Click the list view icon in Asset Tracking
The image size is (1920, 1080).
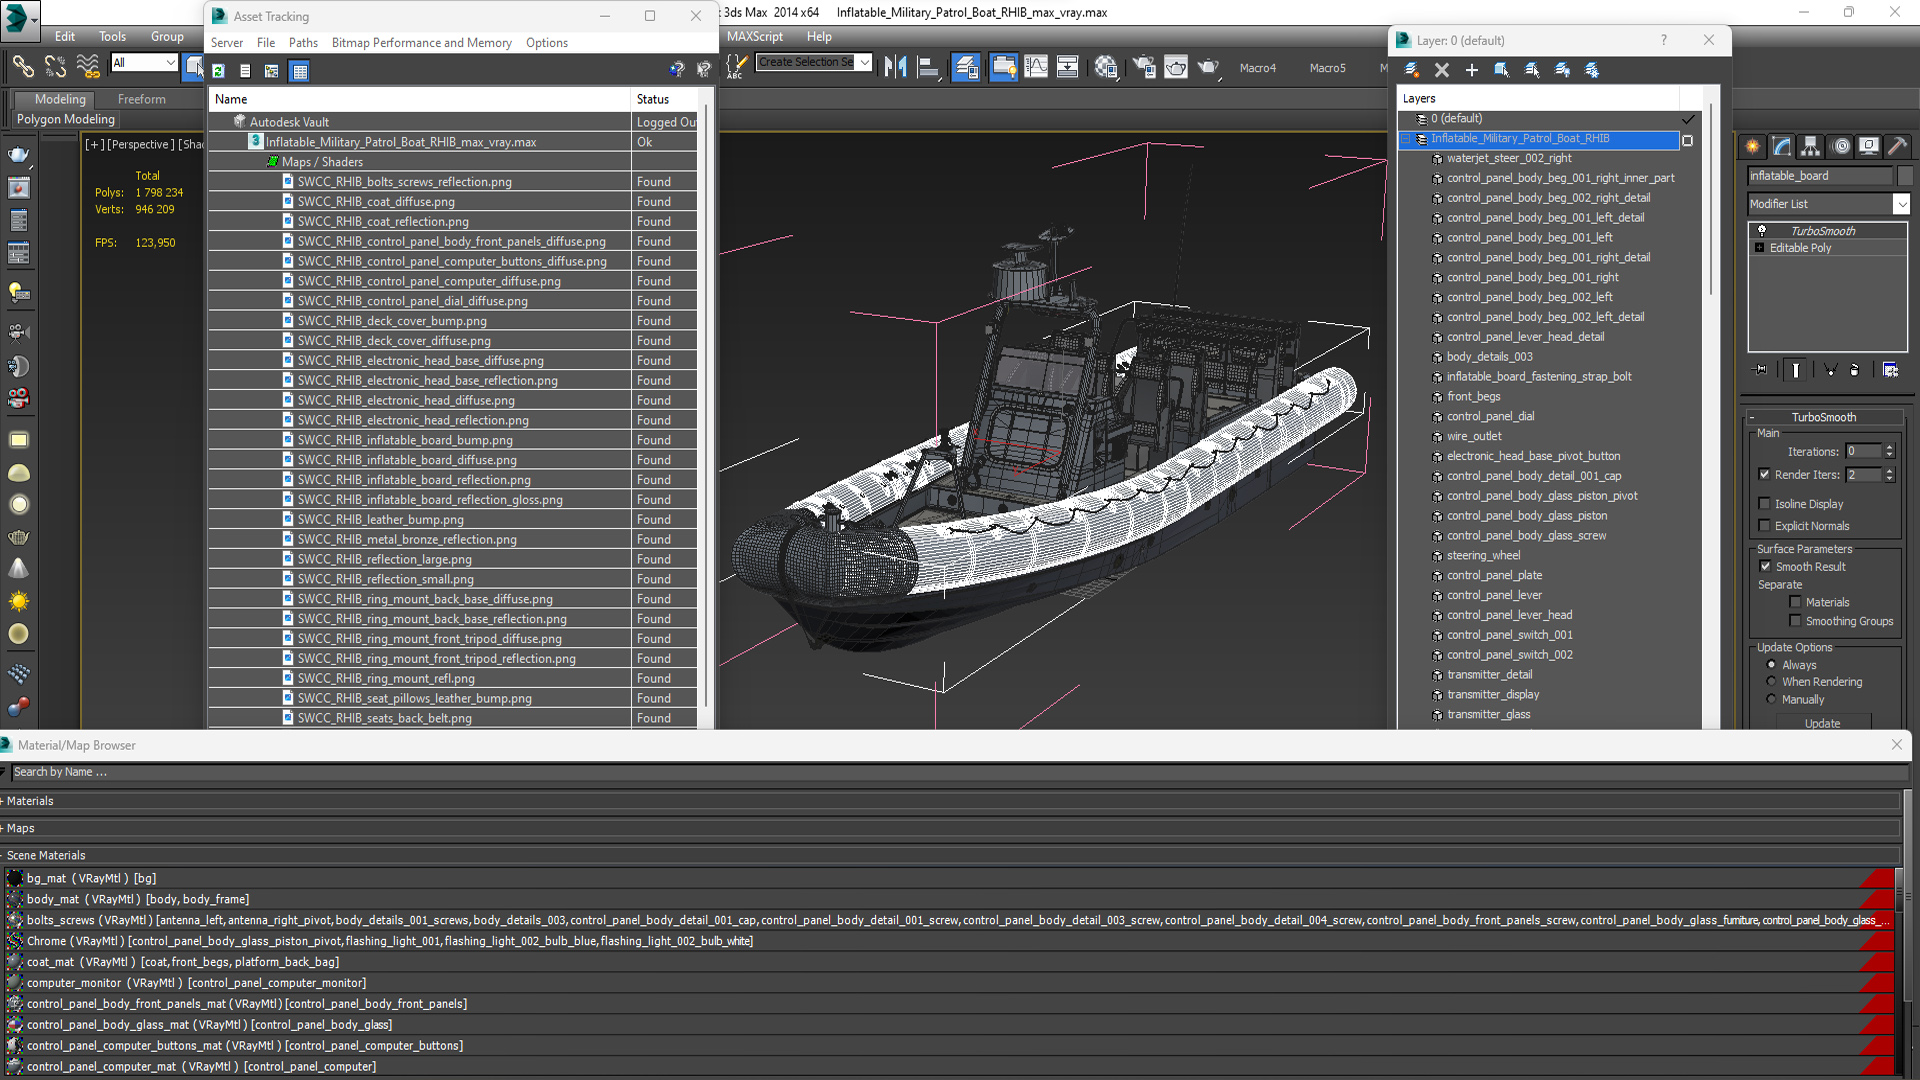coord(245,71)
